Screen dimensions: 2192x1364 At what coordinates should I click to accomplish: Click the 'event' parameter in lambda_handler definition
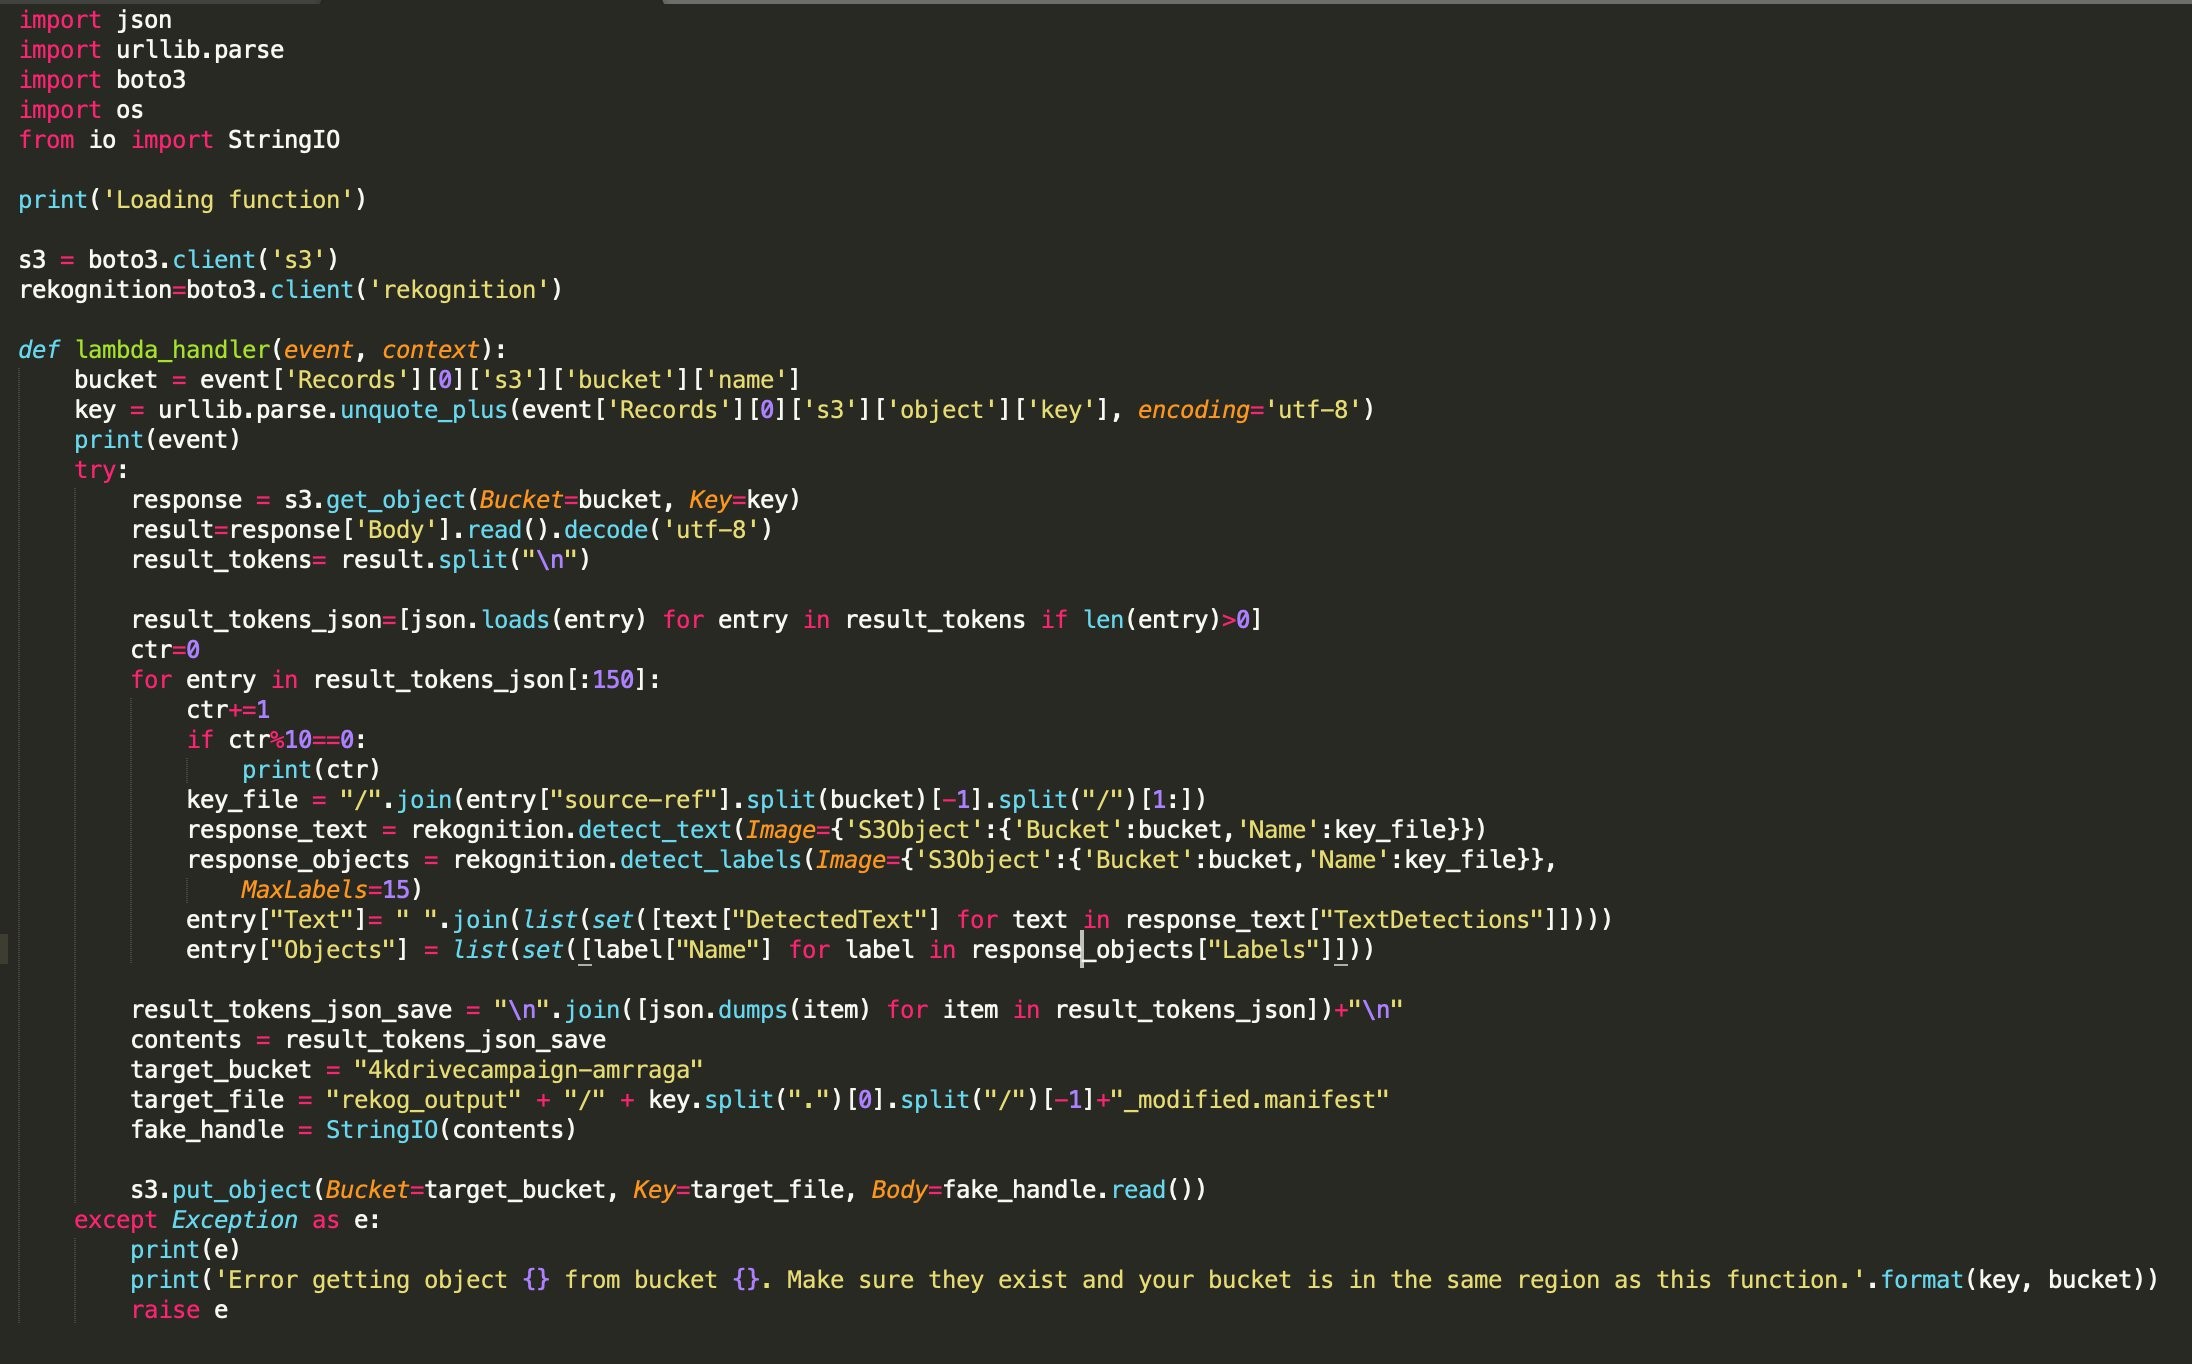point(318,350)
